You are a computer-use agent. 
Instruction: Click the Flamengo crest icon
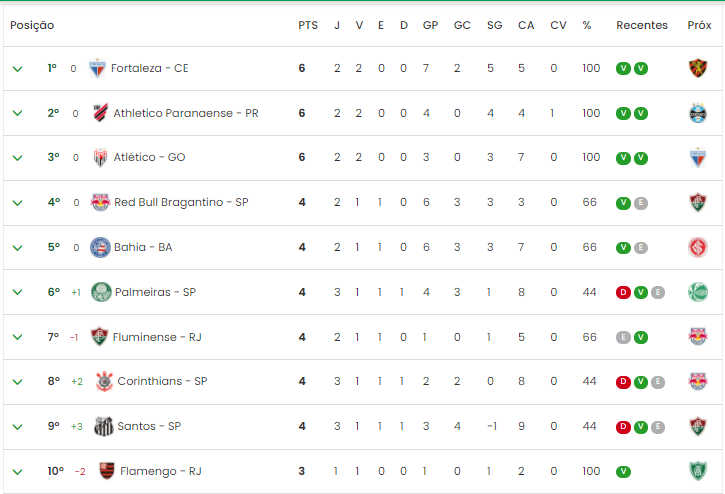[107, 471]
